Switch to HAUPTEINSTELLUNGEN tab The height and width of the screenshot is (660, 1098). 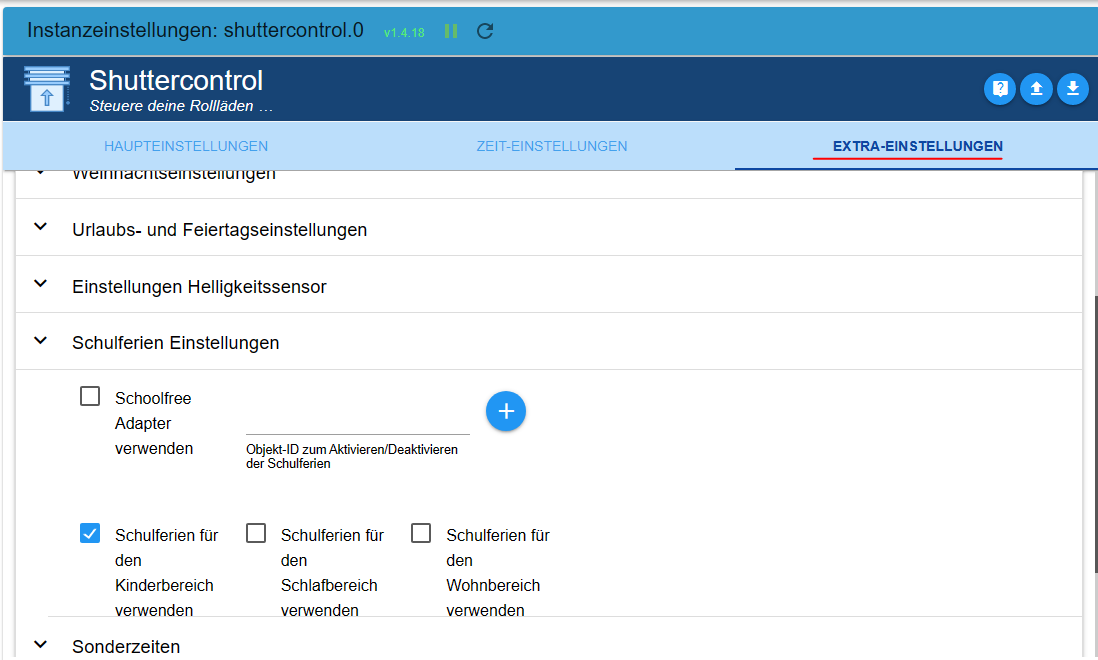coord(186,146)
